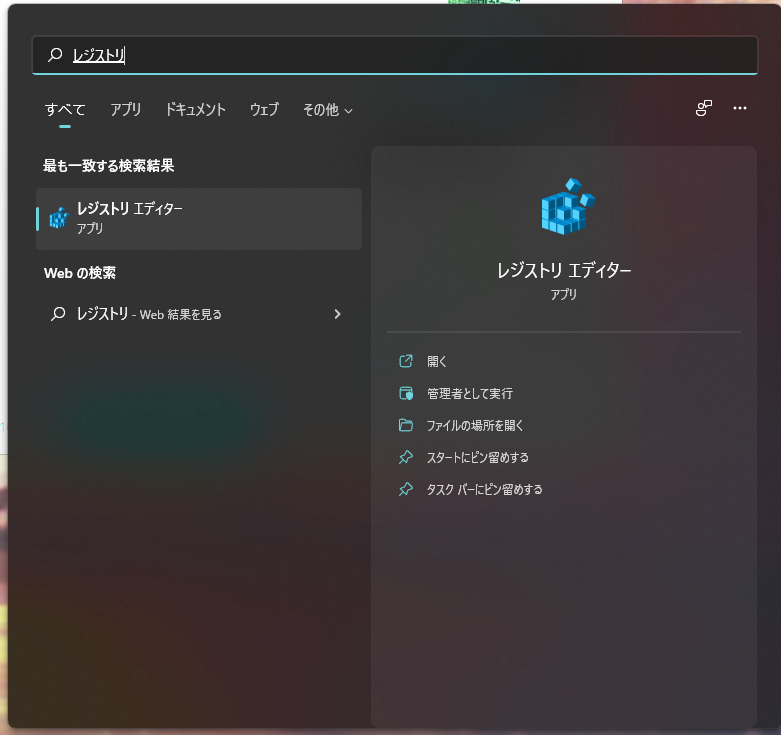The image size is (781, 735).
Task: Click the folder icon for file location
Action: pyautogui.click(x=406, y=425)
